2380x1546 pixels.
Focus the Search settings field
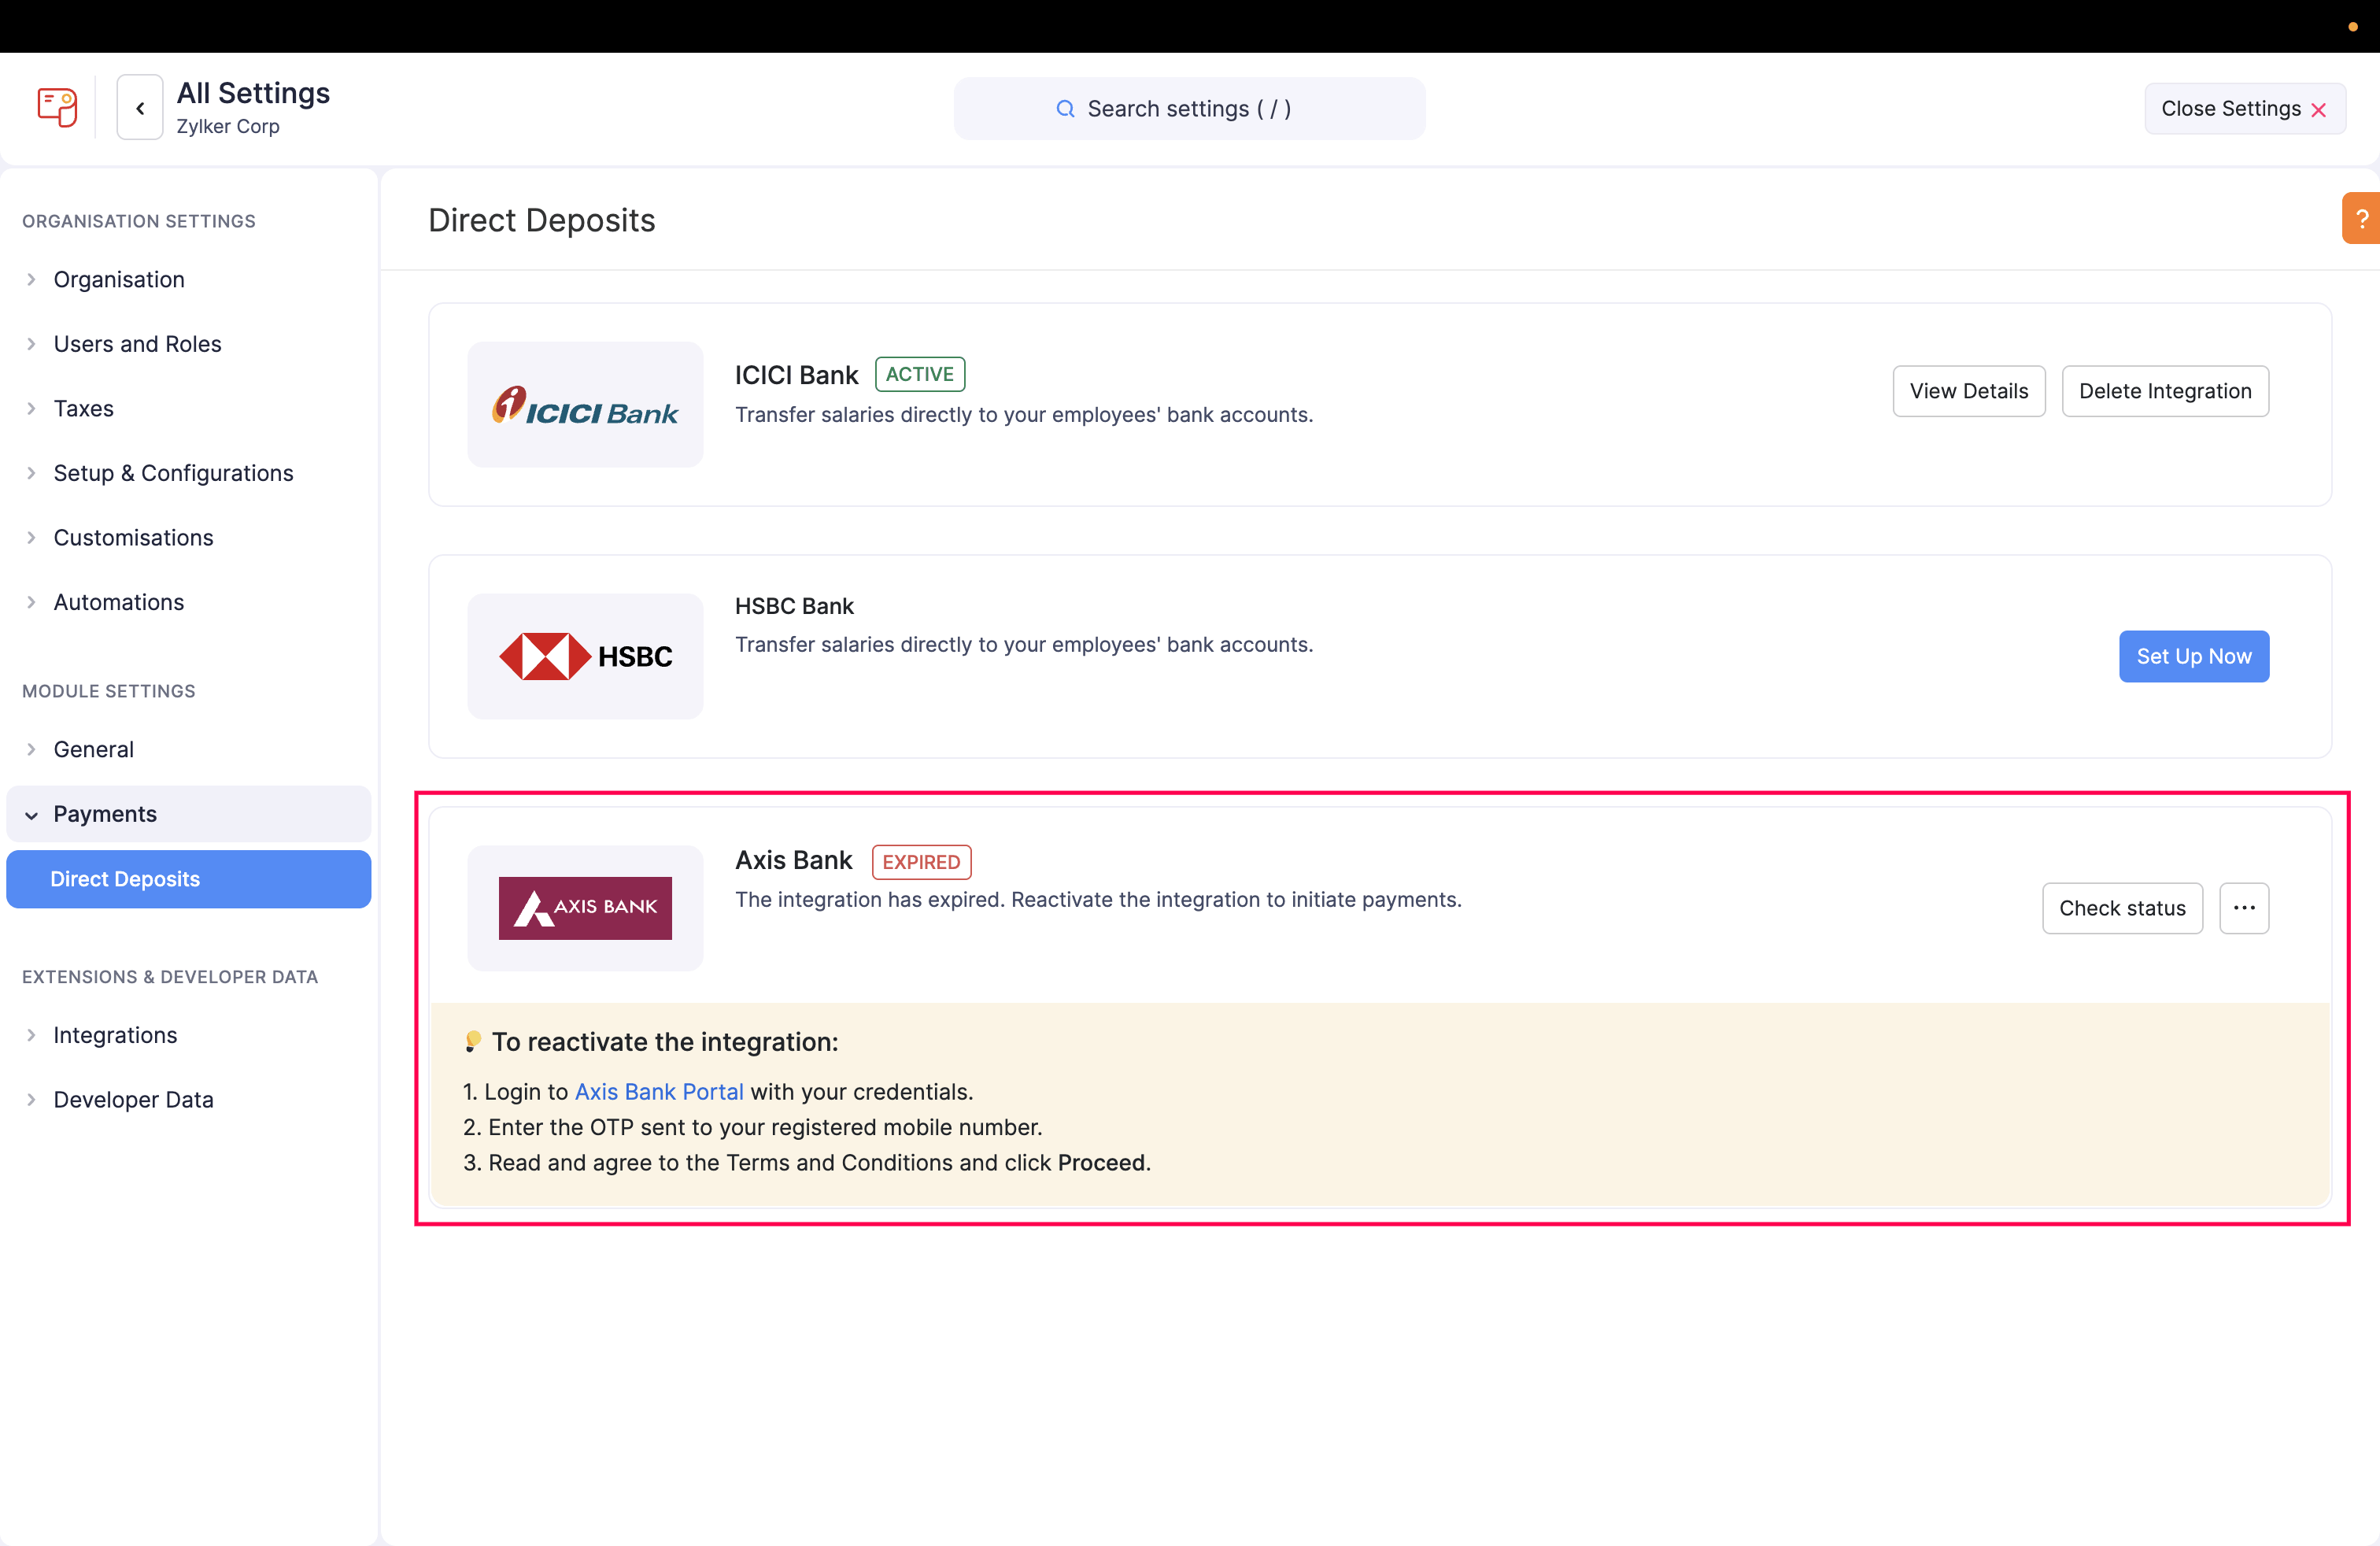point(1189,108)
